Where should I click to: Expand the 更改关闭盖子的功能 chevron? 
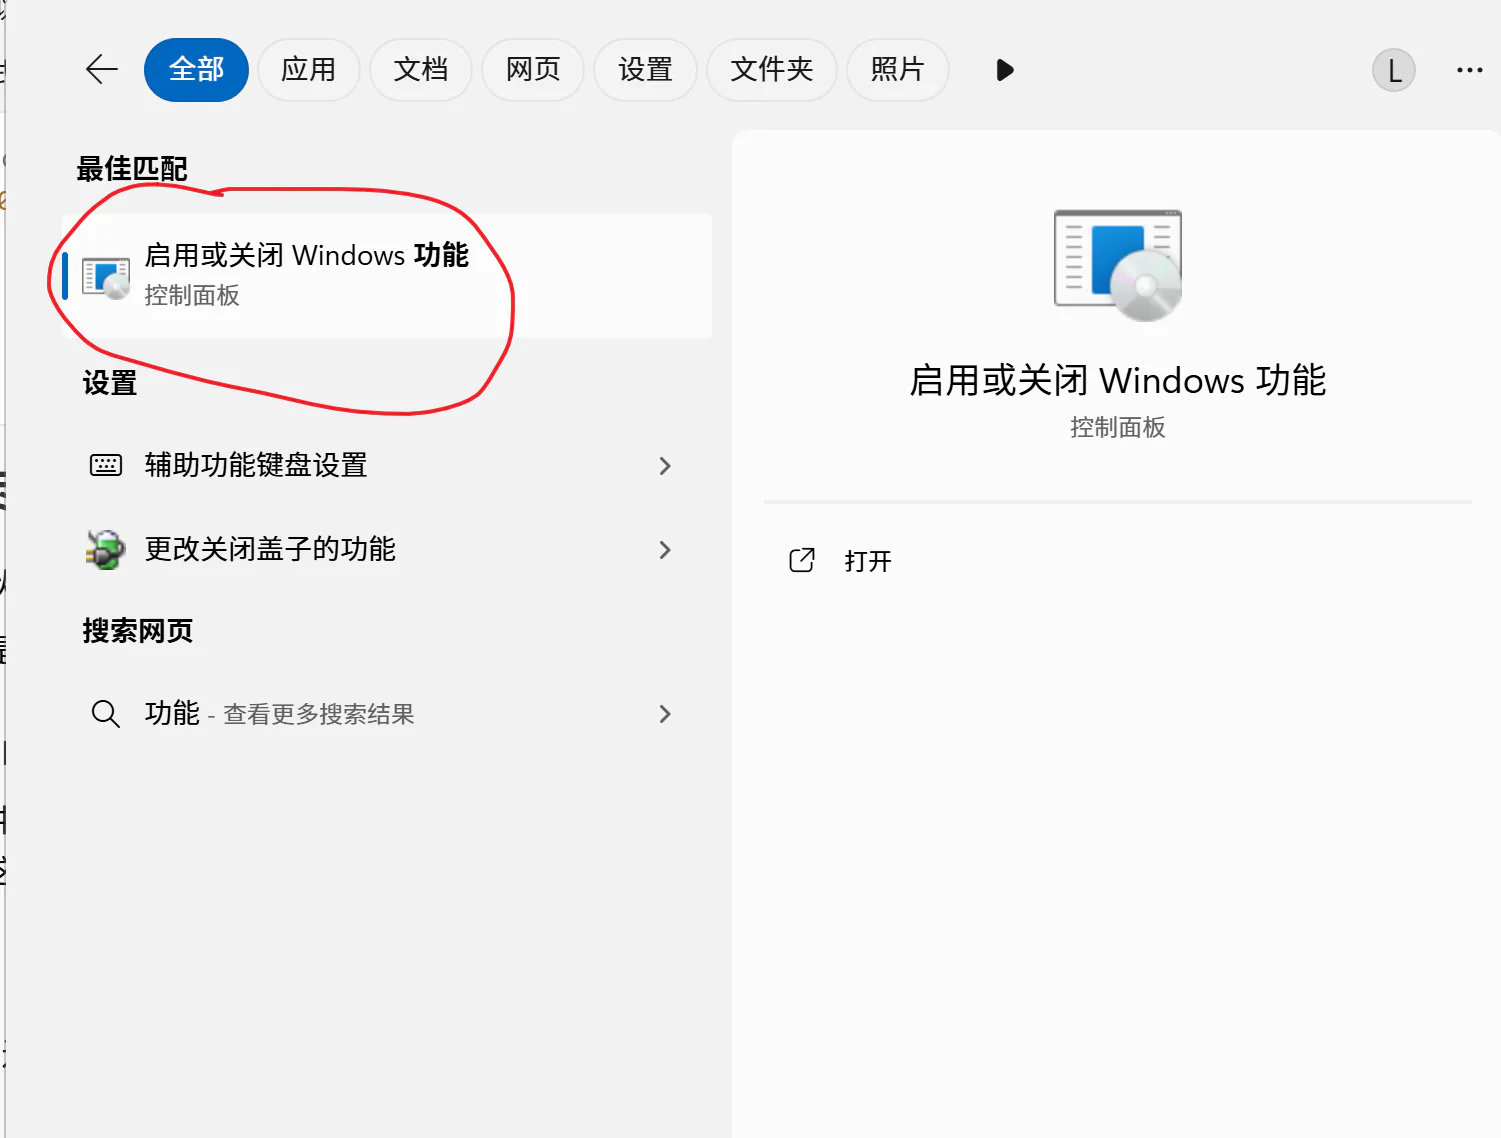click(x=665, y=549)
